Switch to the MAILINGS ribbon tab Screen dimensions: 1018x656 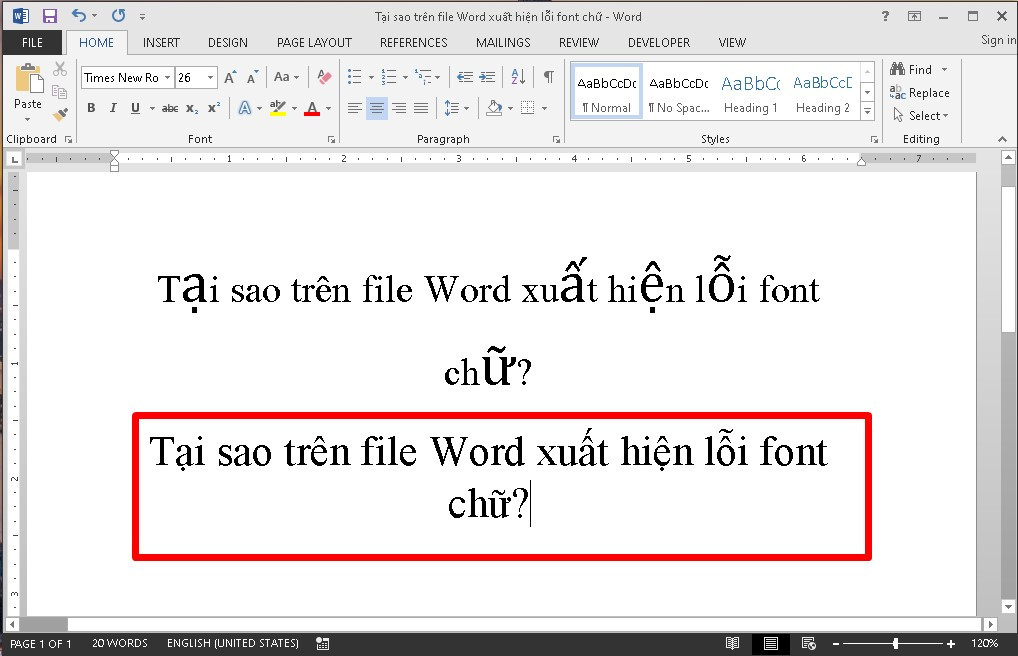(502, 42)
